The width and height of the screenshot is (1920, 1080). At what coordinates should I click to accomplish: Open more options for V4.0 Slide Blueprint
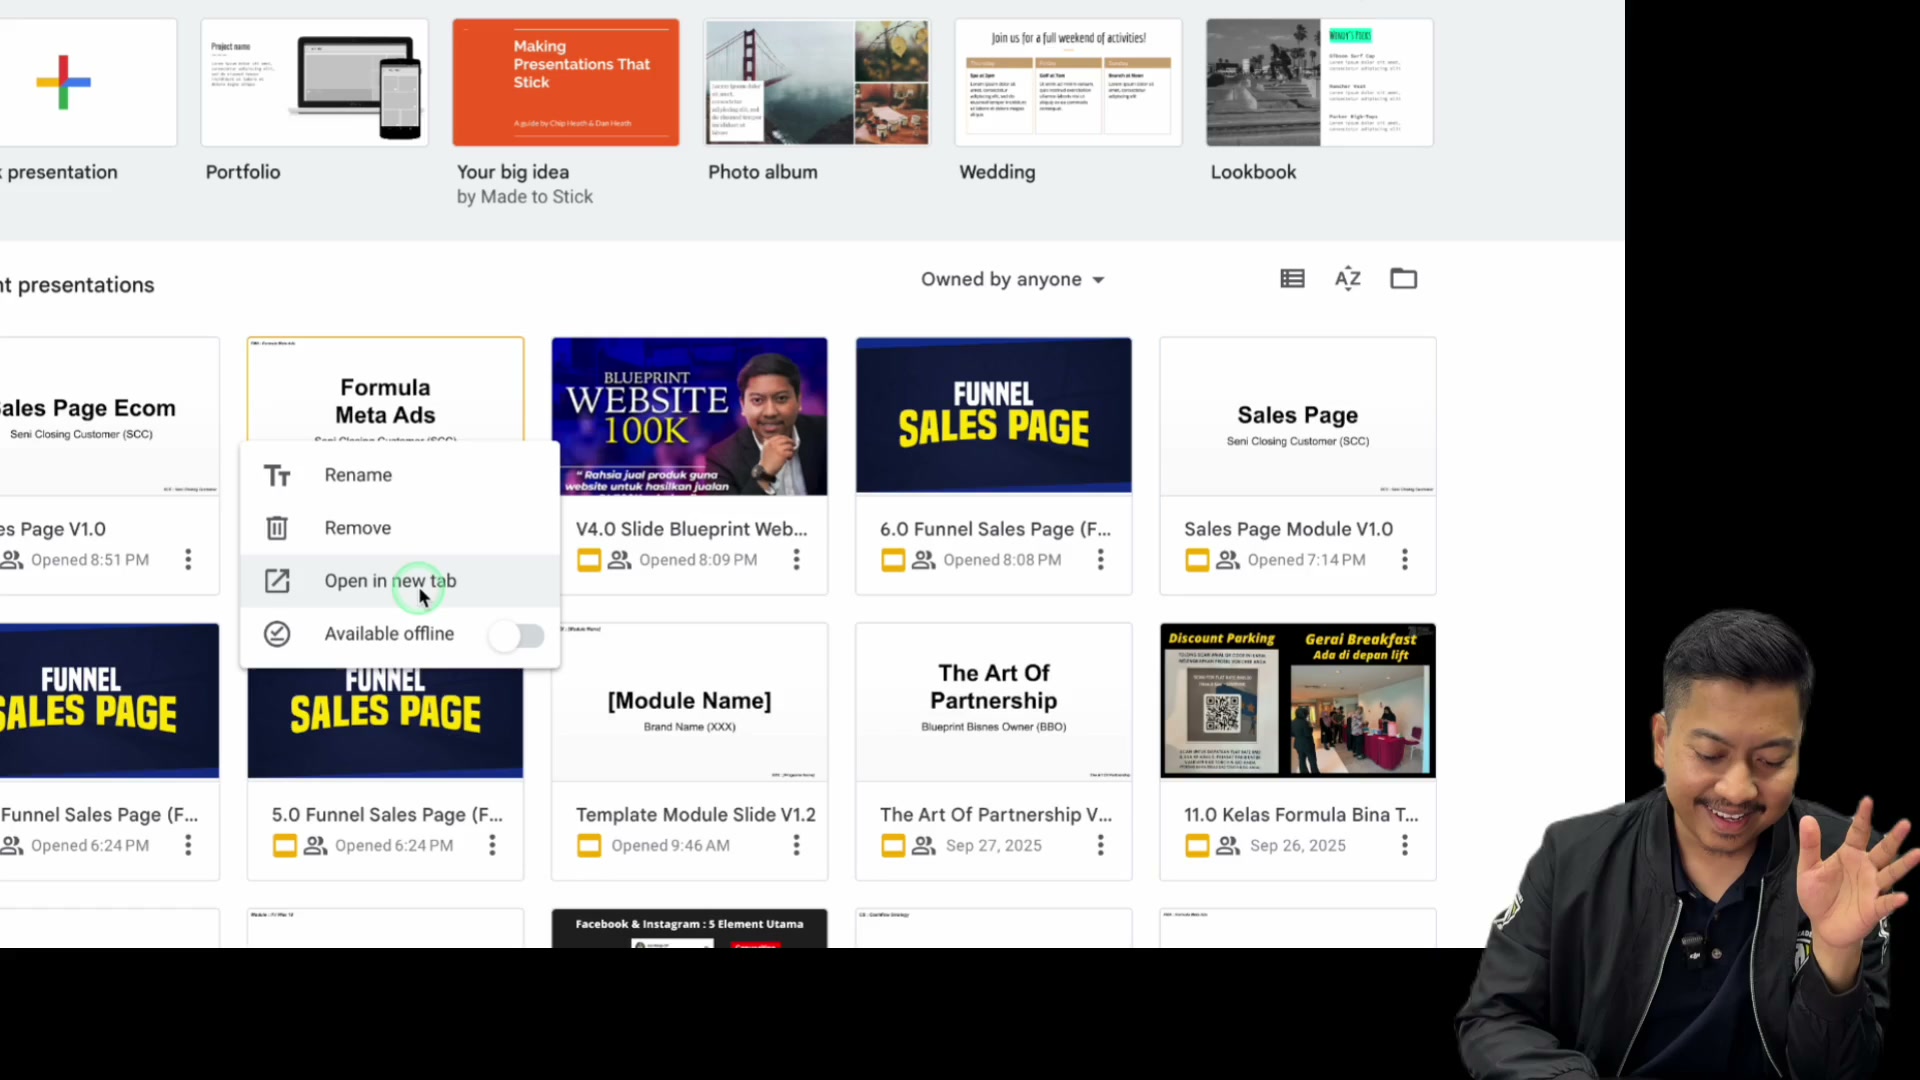pyautogui.click(x=796, y=560)
